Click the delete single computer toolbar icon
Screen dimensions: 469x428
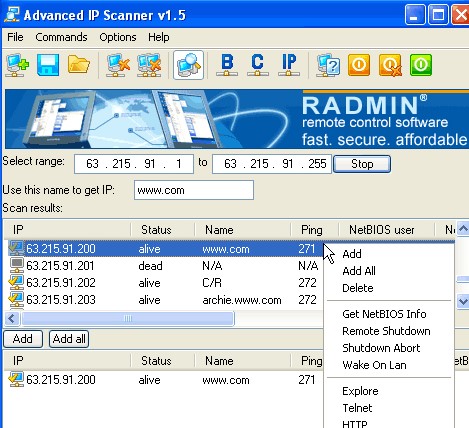click(x=118, y=65)
